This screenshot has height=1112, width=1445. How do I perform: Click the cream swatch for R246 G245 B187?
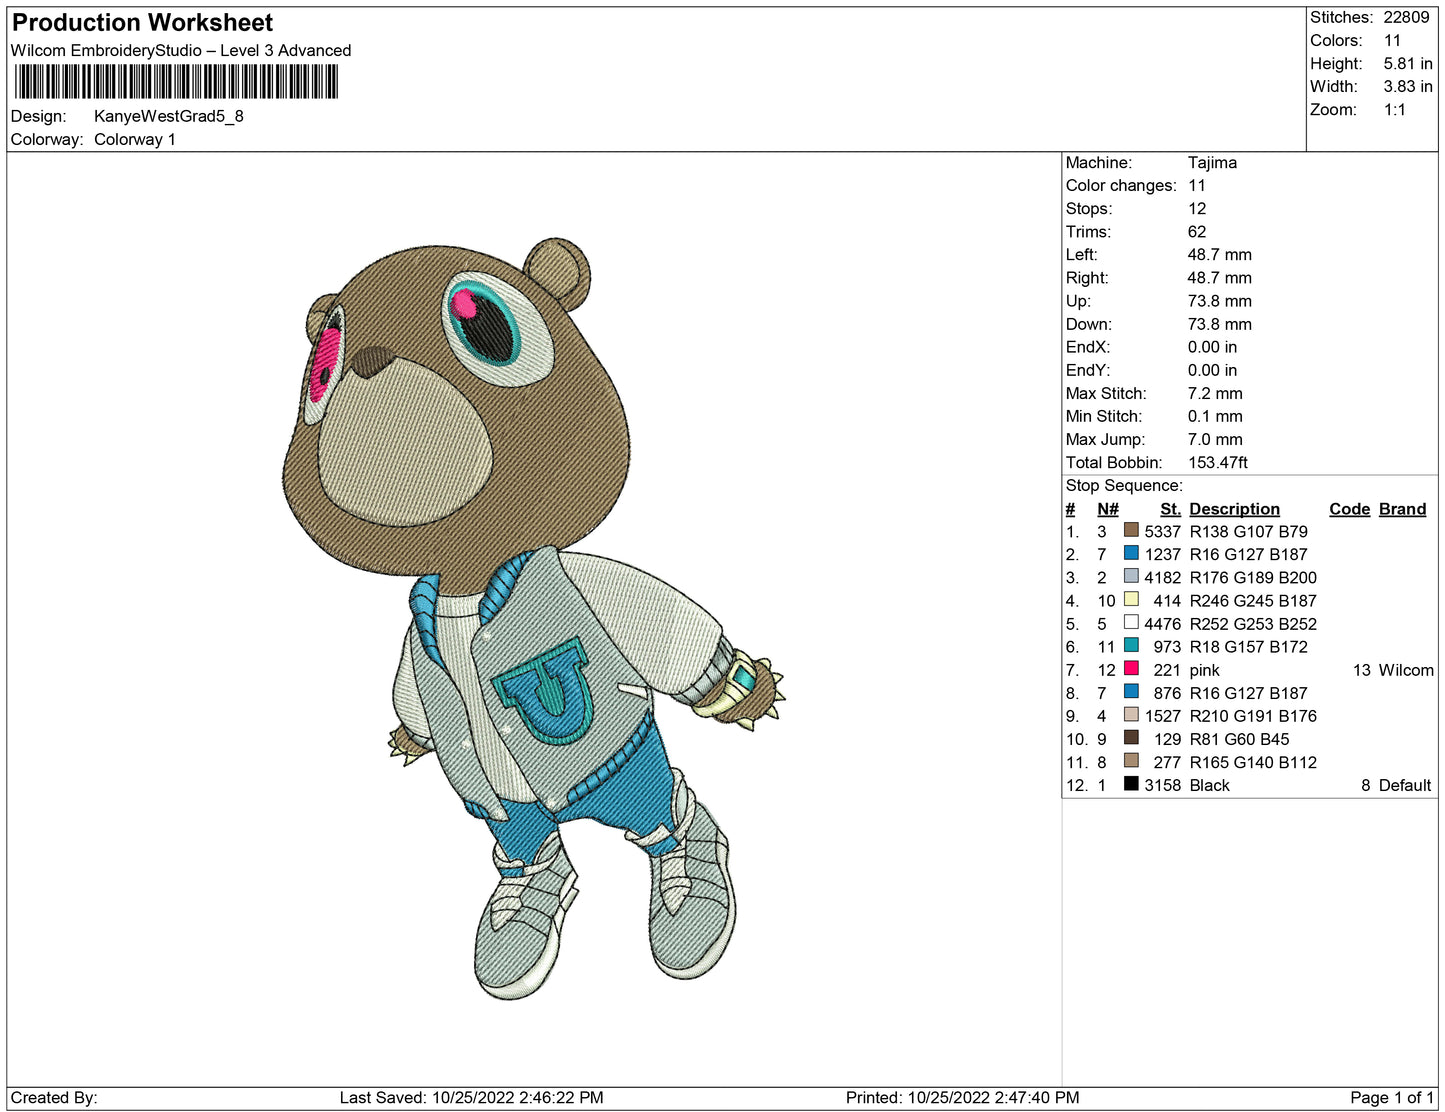click(1131, 599)
